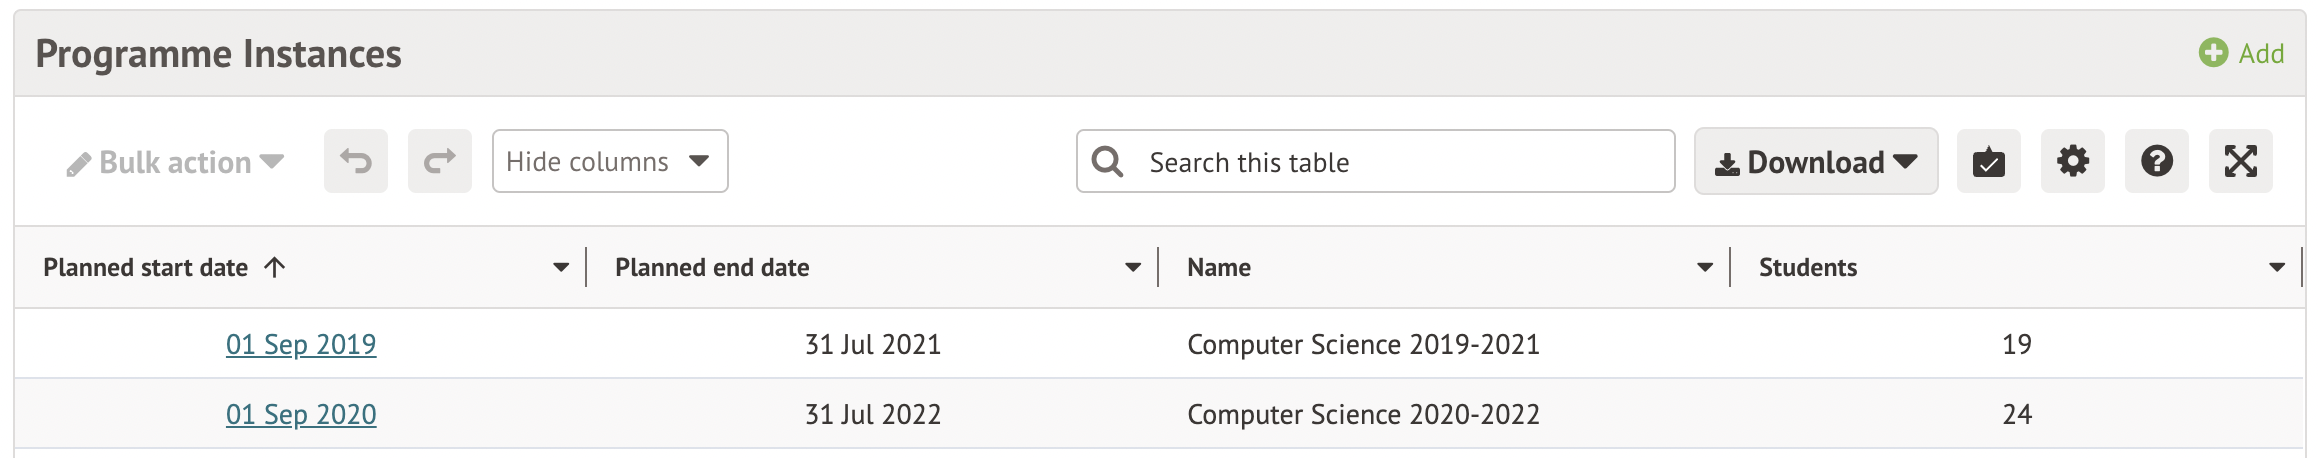Click the redo arrow icon
Image resolution: width=2318 pixels, height=458 pixels.
pyautogui.click(x=439, y=161)
